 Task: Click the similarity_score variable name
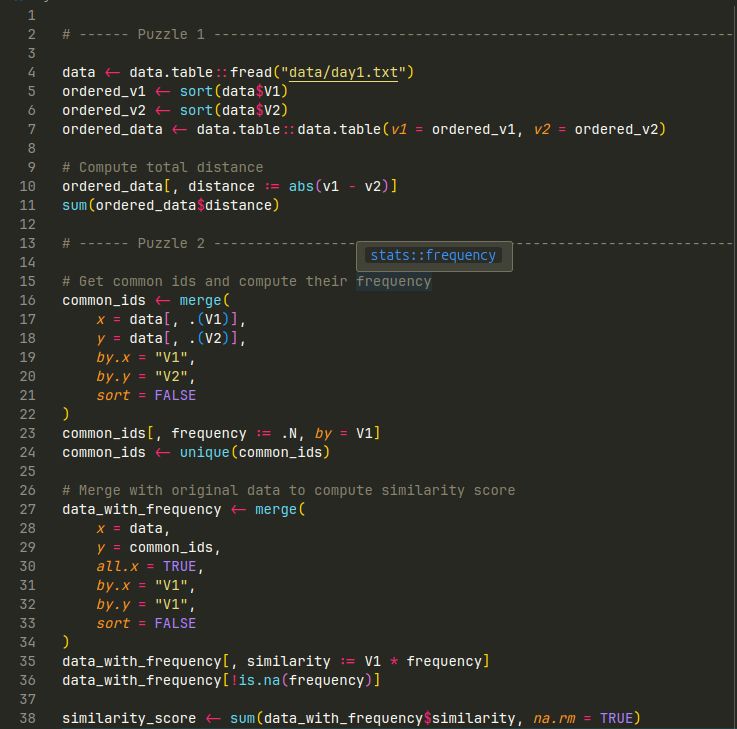click(129, 718)
